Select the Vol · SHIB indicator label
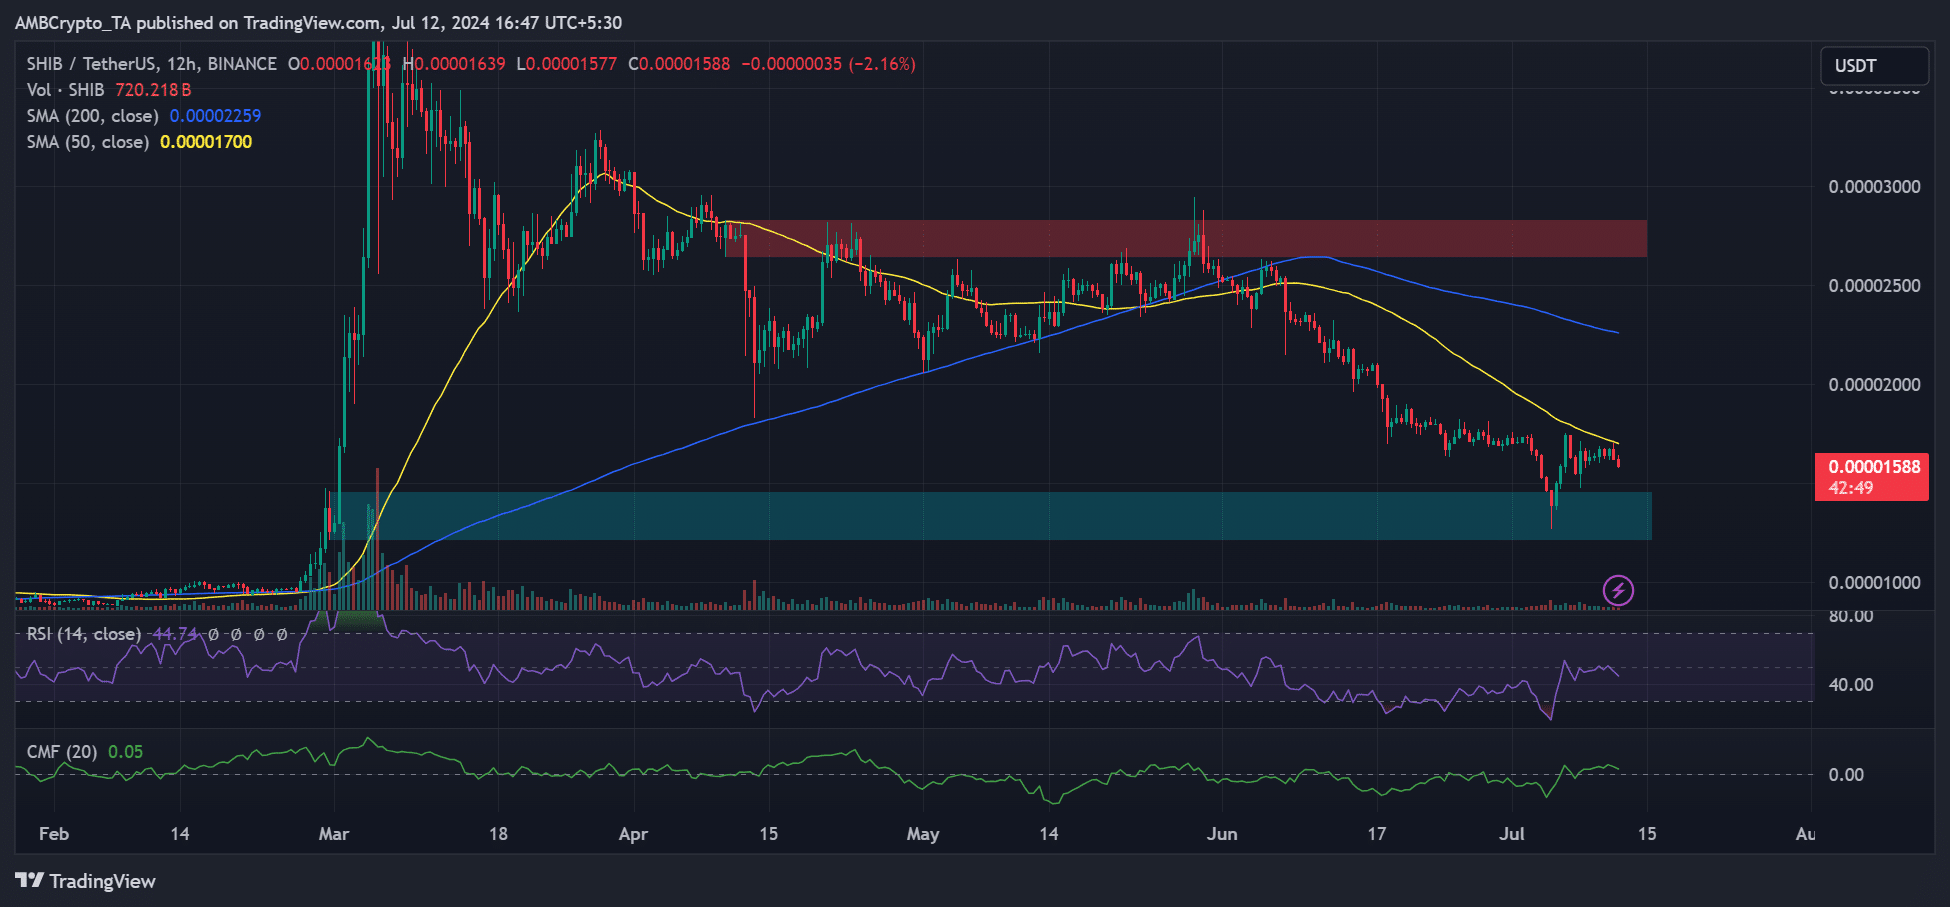Image resolution: width=1950 pixels, height=907 pixels. tap(65, 90)
